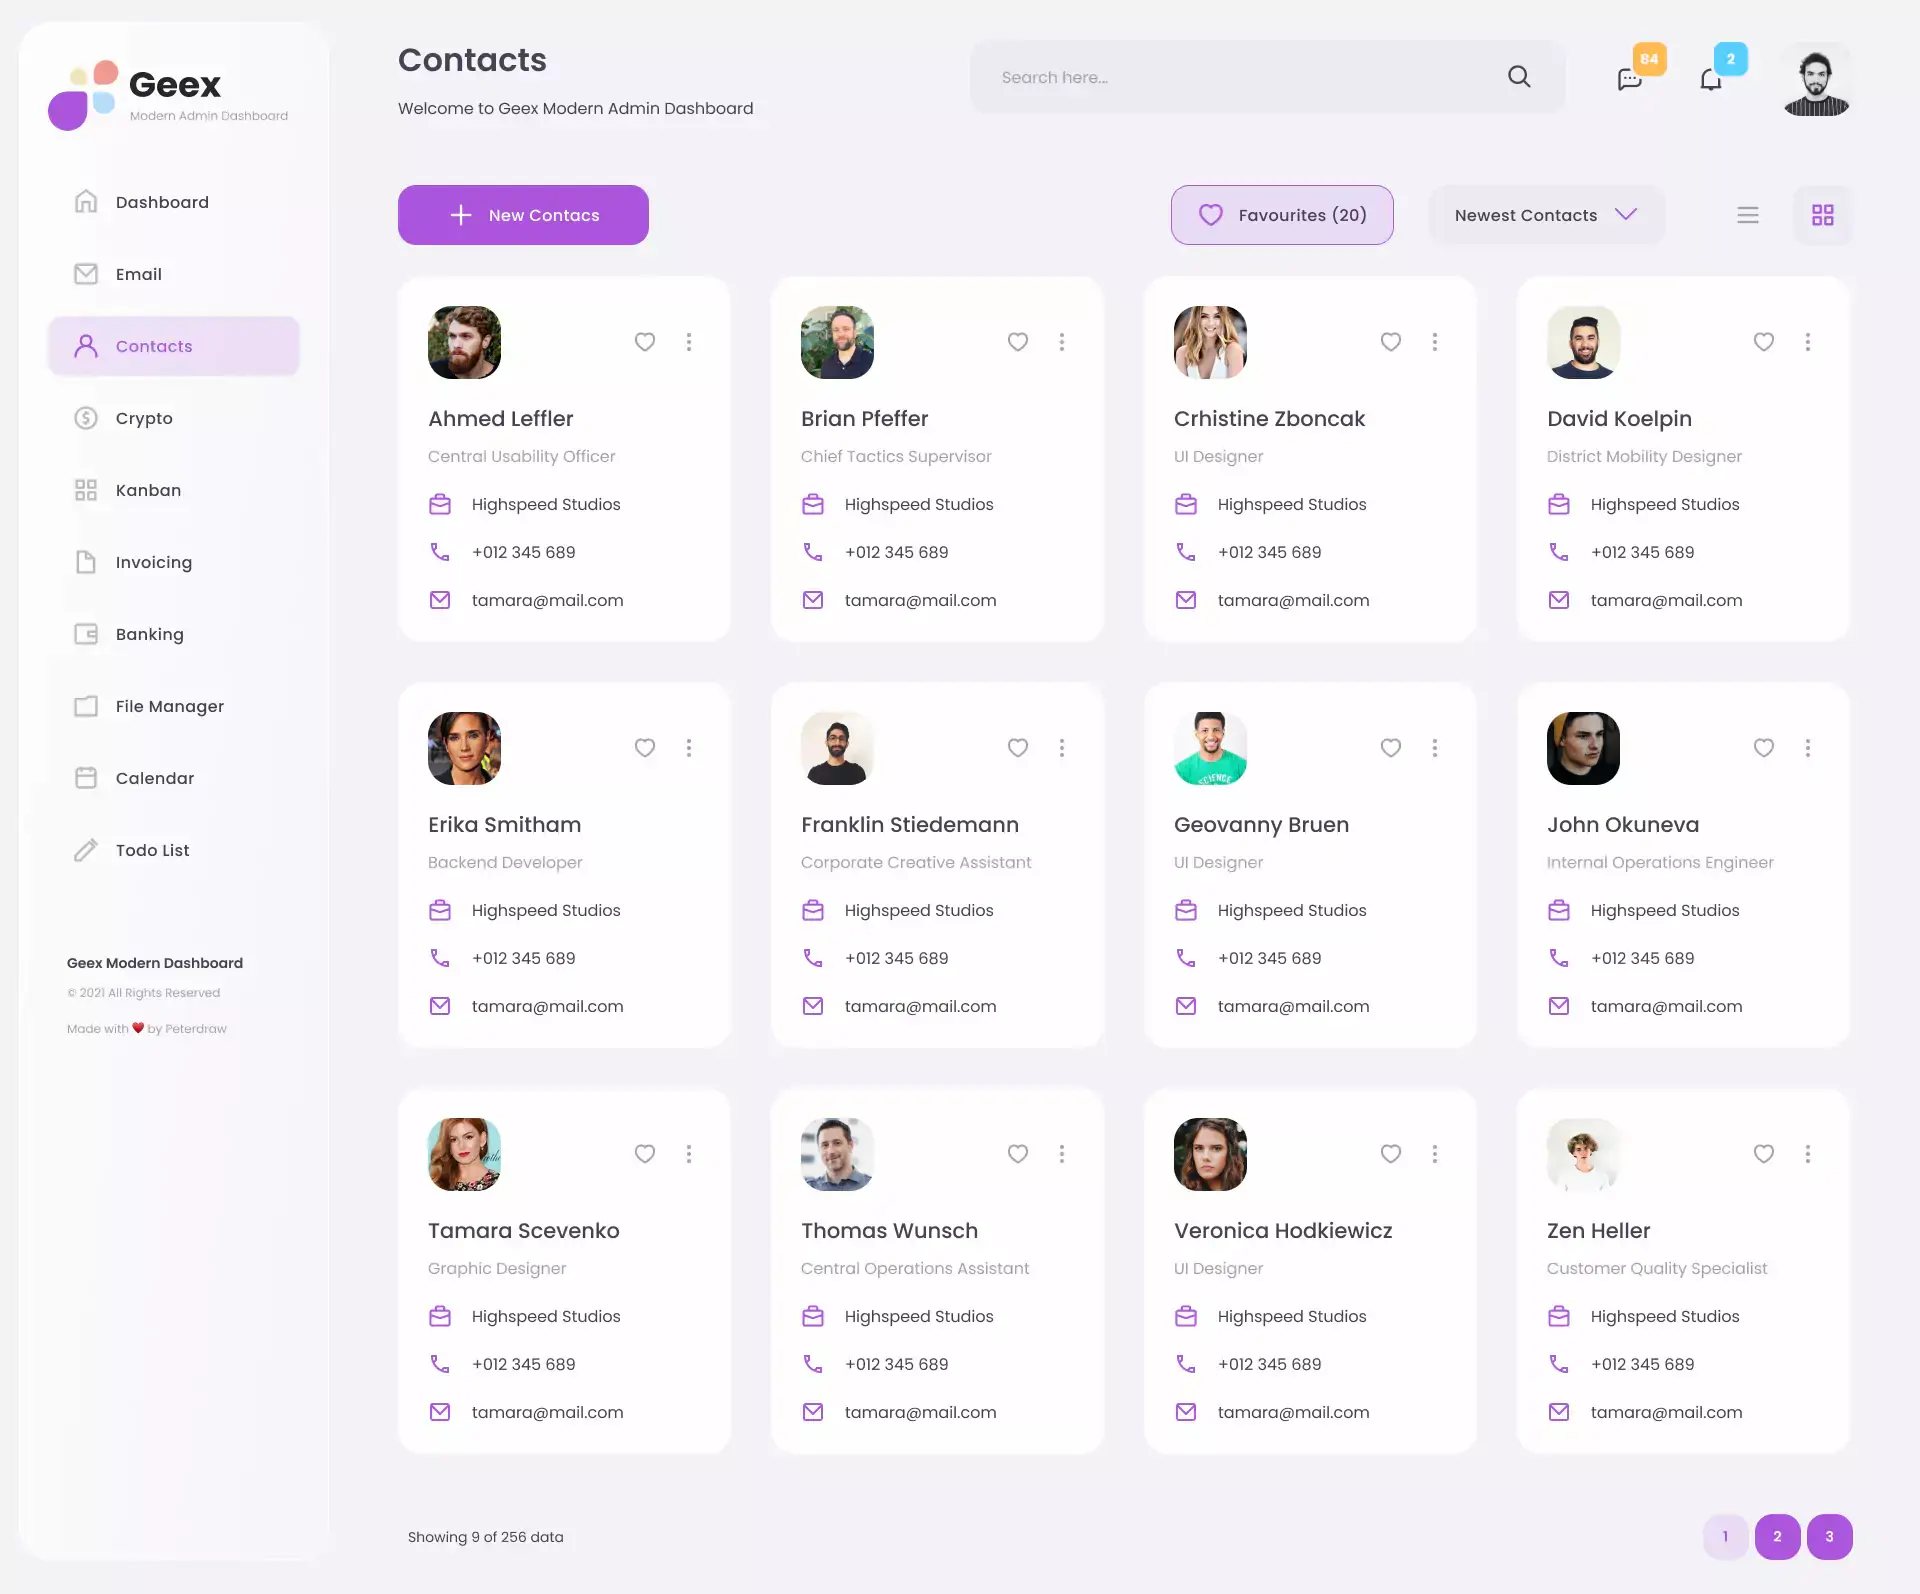This screenshot has width=1920, height=1594.
Task: Toggle heart on Brian Pfeffer card
Action: point(1018,342)
